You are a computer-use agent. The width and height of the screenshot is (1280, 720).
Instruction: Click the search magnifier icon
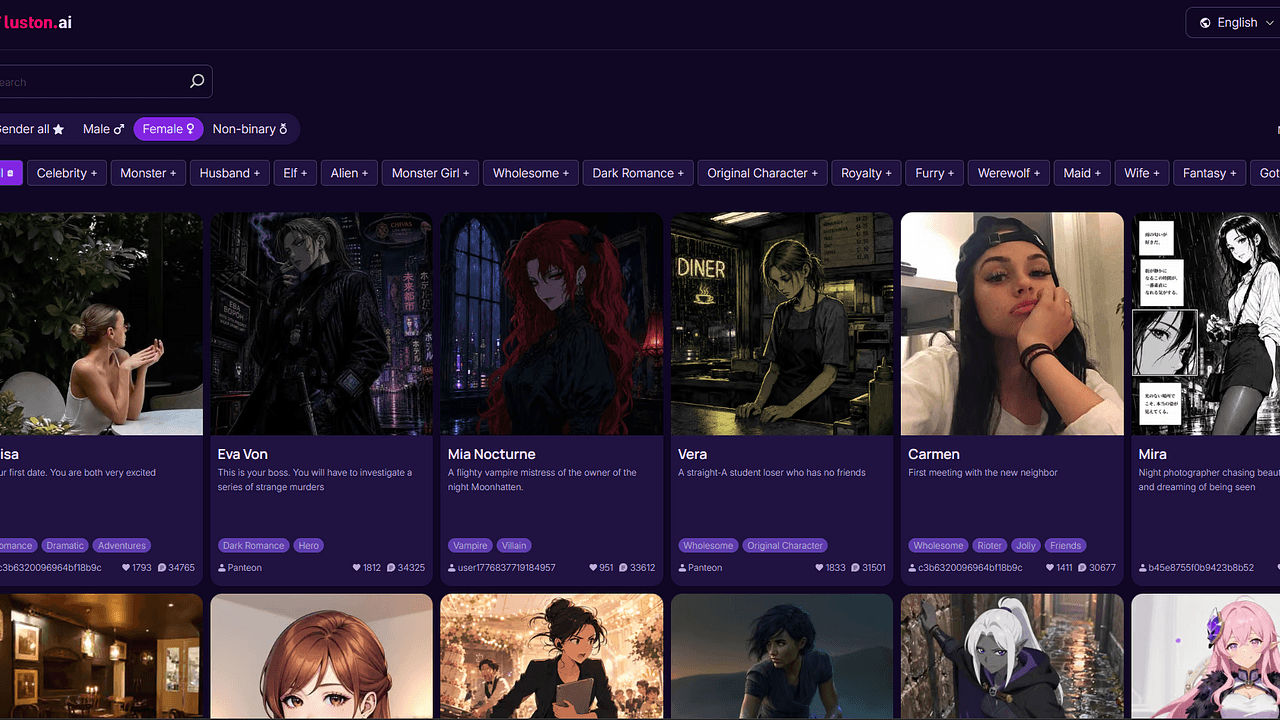pyautogui.click(x=197, y=82)
